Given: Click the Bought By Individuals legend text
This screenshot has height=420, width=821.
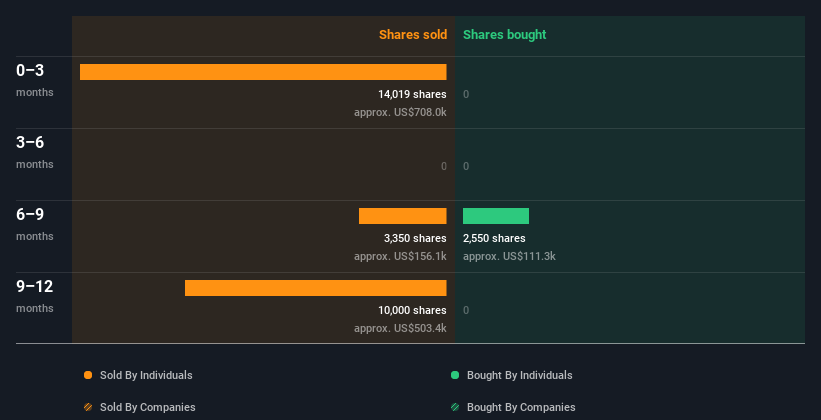Looking at the screenshot, I should (x=519, y=375).
